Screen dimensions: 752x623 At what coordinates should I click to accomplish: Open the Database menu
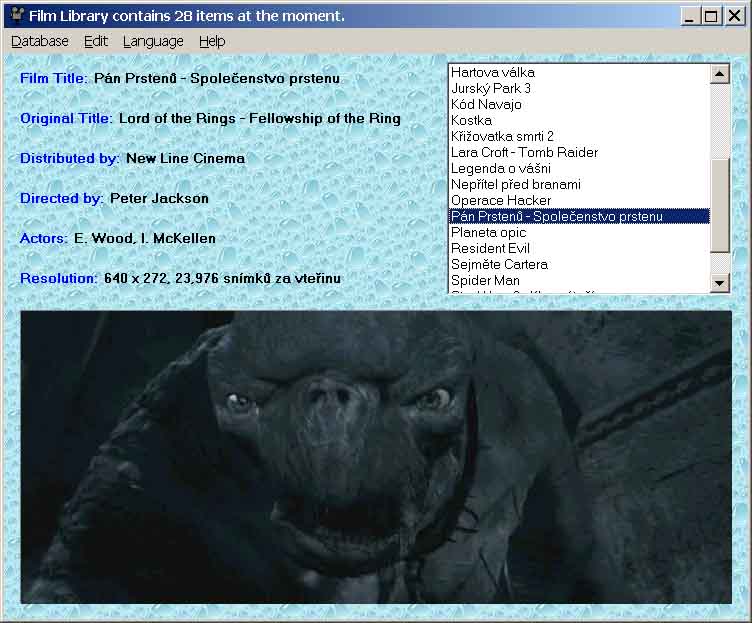(40, 41)
